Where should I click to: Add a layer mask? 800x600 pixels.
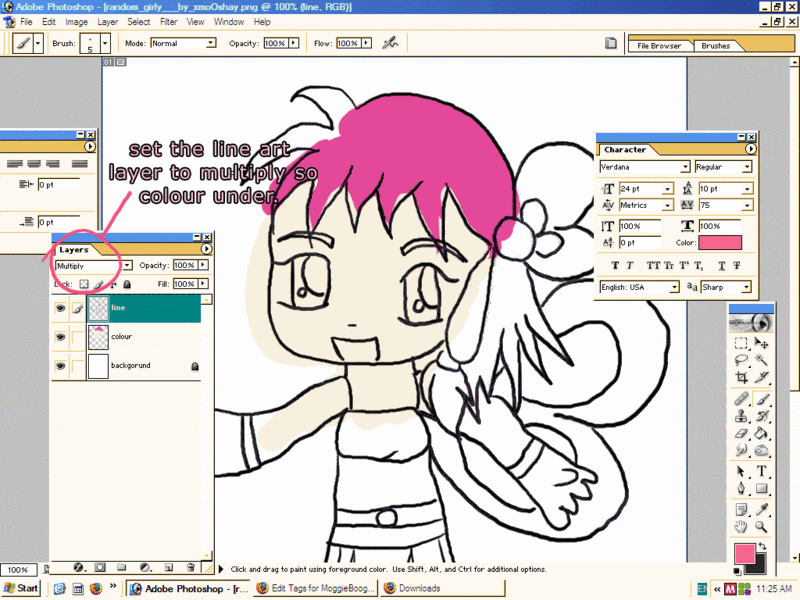click(100, 567)
